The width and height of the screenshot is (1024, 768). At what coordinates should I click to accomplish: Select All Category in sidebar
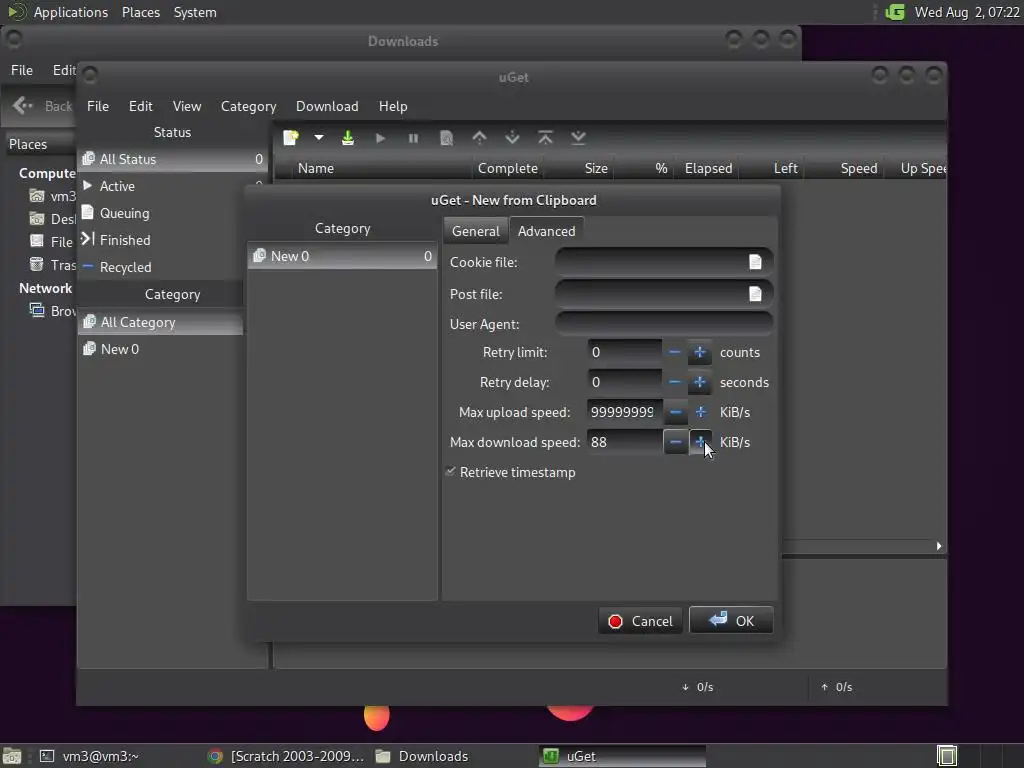161,322
